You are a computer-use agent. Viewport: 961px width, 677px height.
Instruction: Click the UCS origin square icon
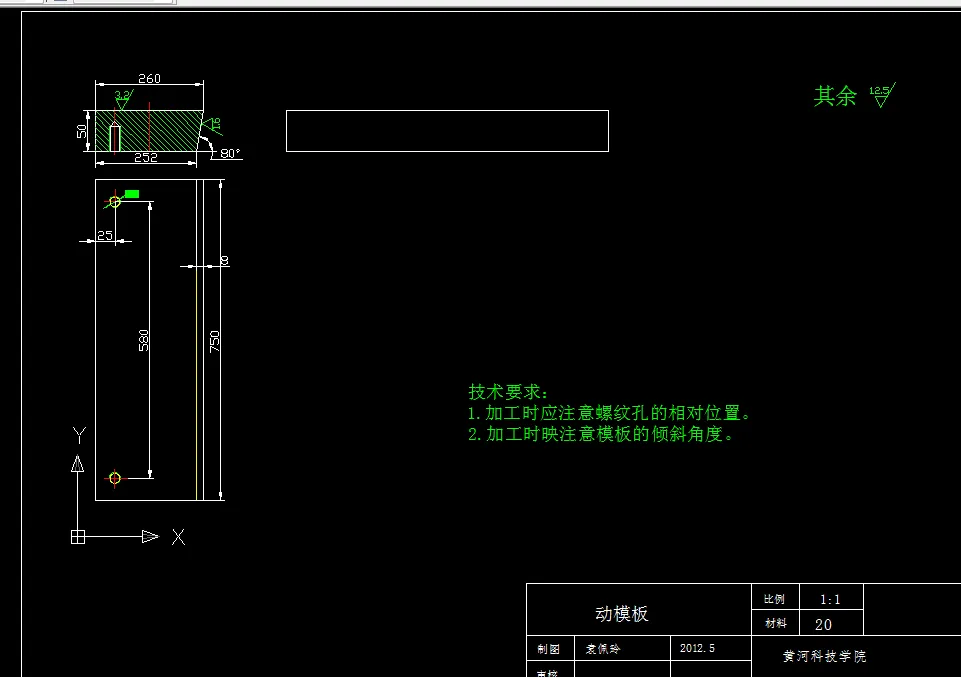click(78, 537)
